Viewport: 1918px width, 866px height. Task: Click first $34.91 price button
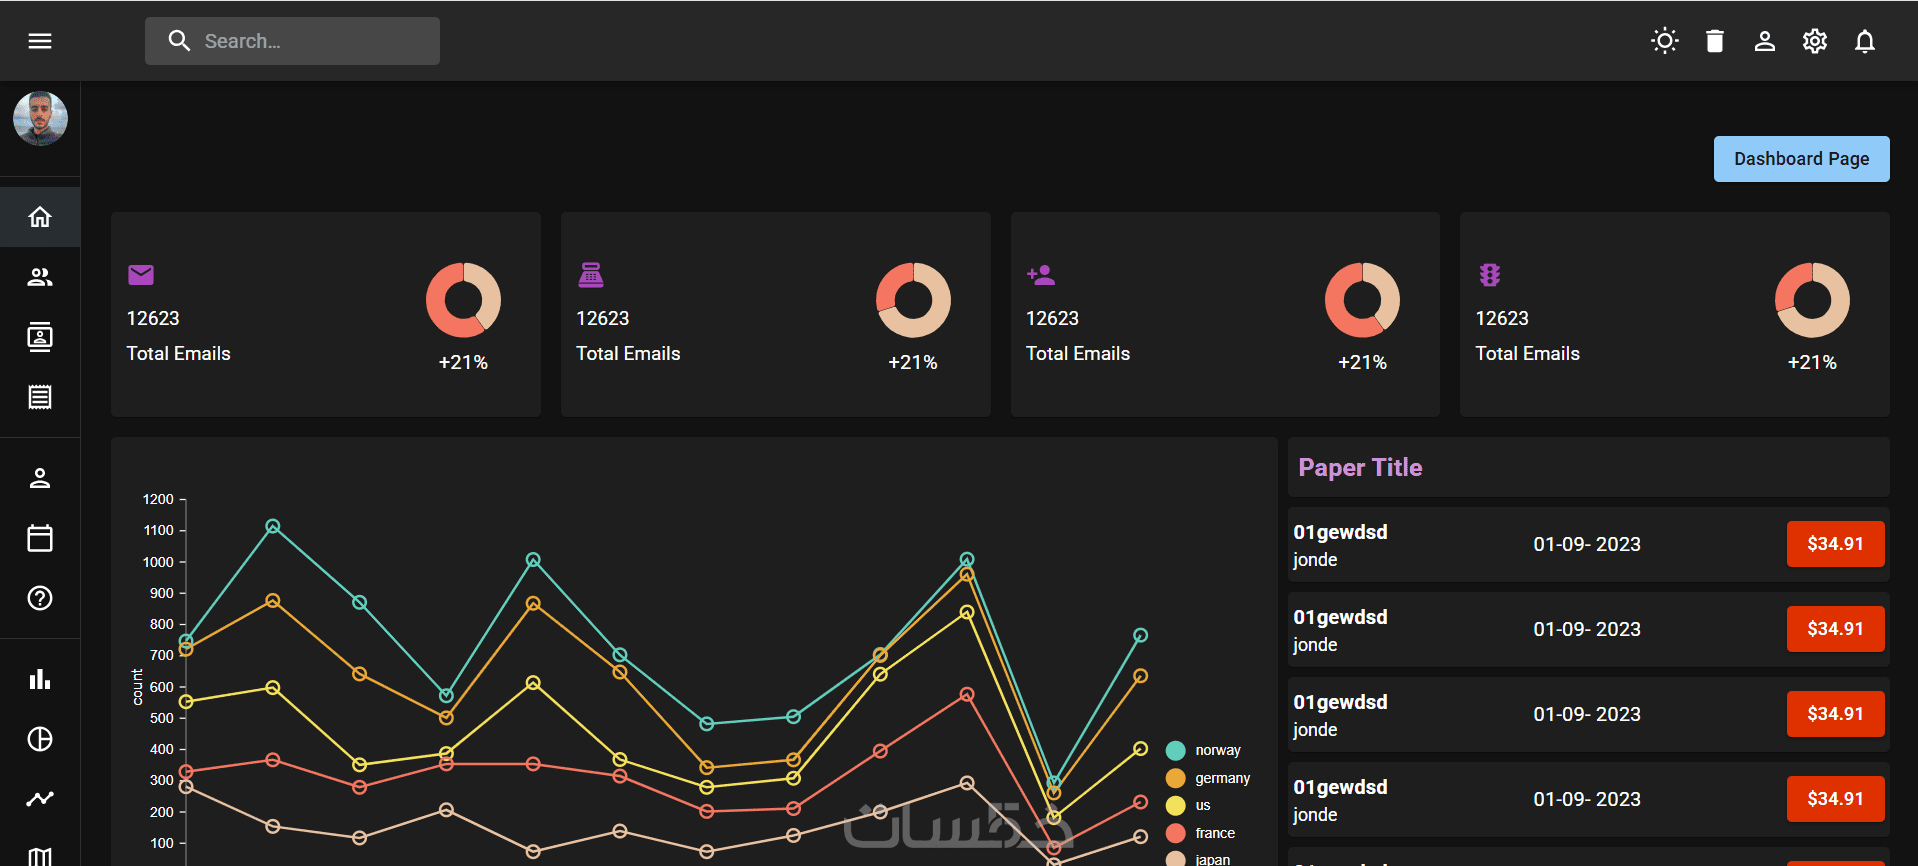pos(1835,544)
